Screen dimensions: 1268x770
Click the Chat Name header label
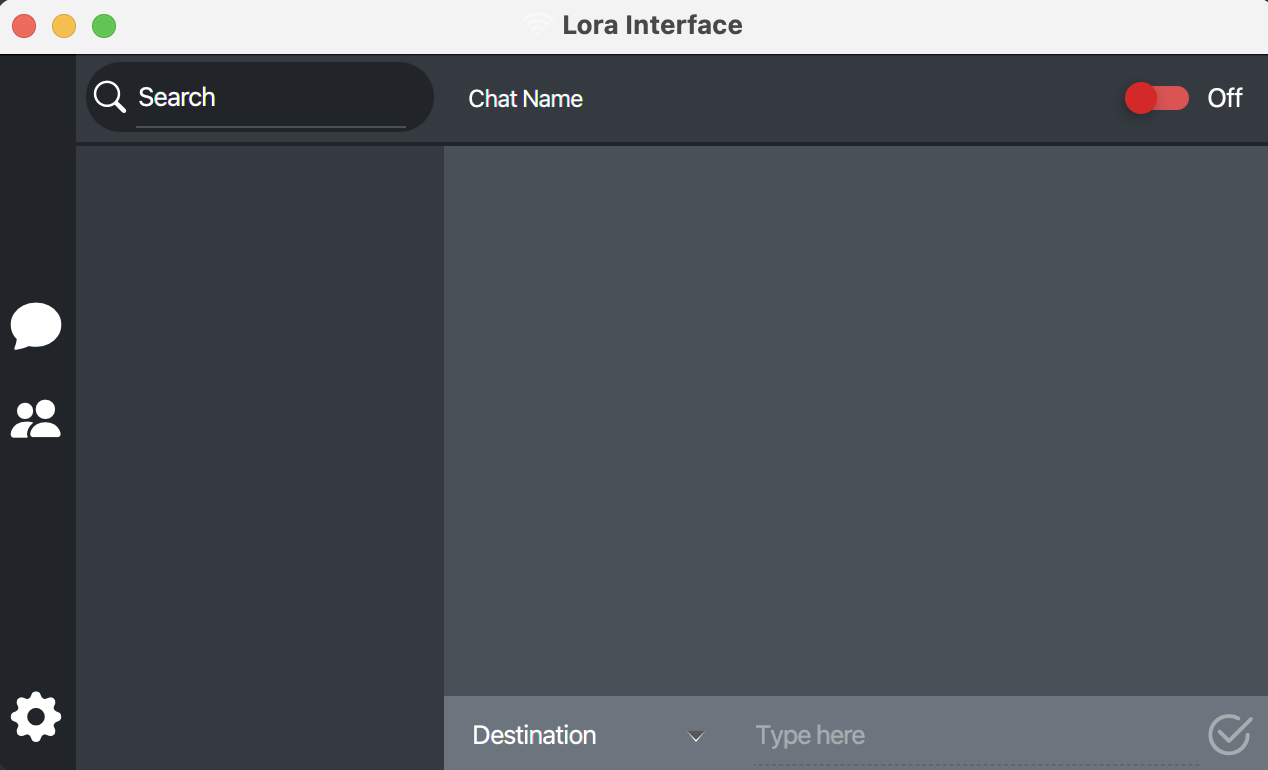point(525,99)
